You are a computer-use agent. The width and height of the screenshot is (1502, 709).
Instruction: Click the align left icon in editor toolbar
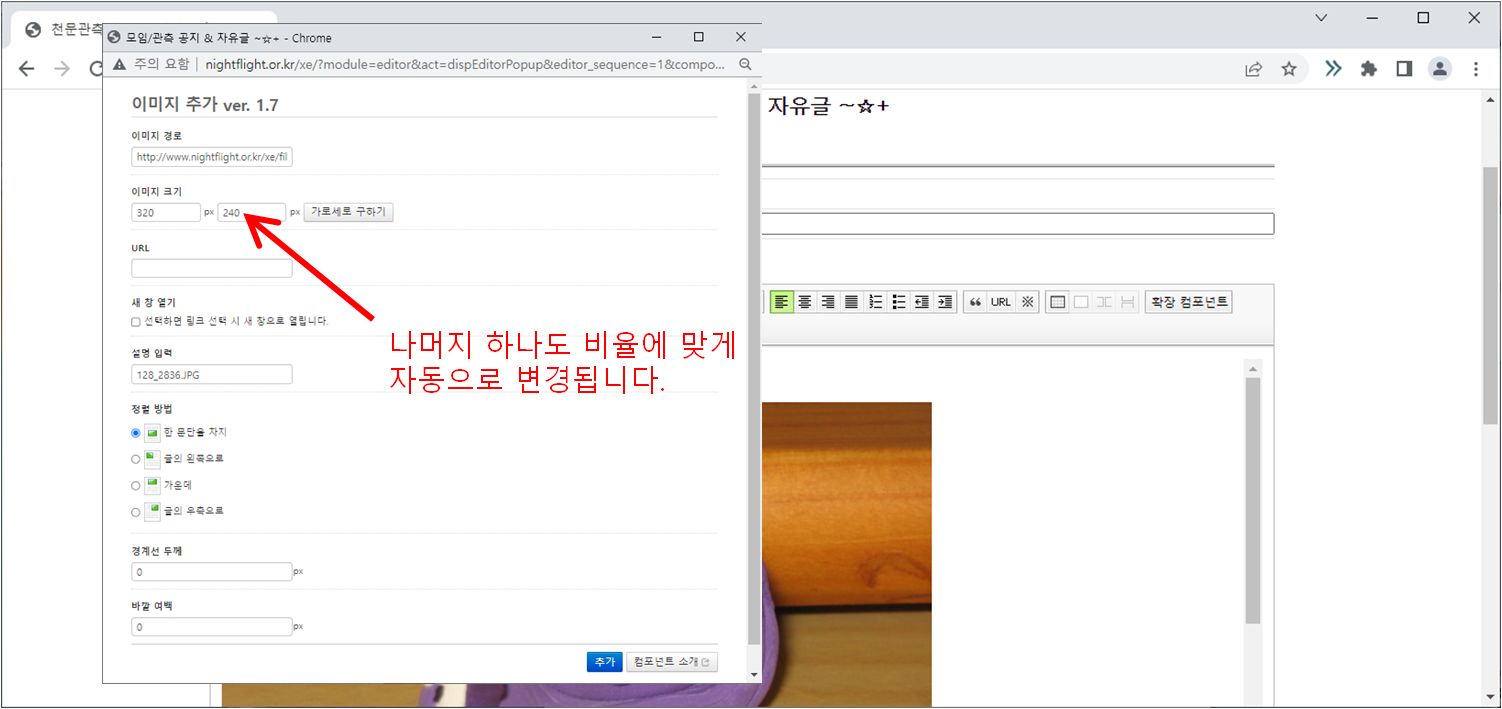point(782,302)
